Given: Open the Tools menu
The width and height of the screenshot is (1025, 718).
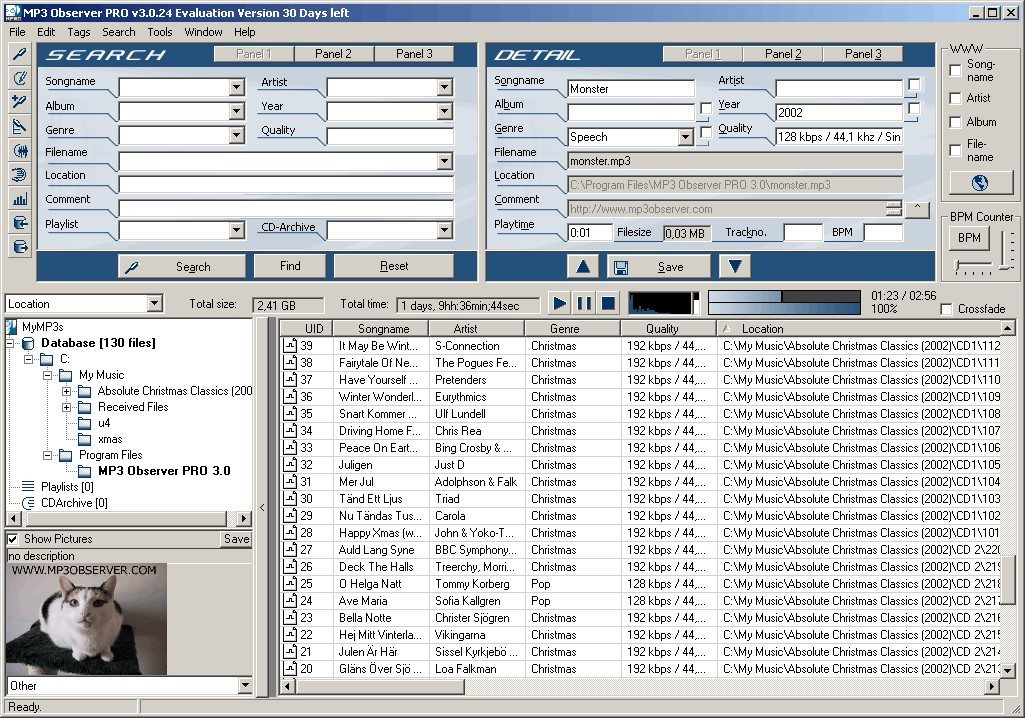Looking at the screenshot, I should (160, 32).
